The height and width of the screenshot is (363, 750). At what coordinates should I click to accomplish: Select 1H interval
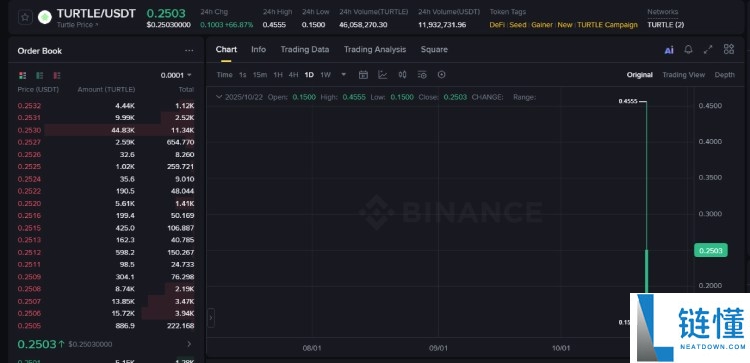tap(278, 75)
